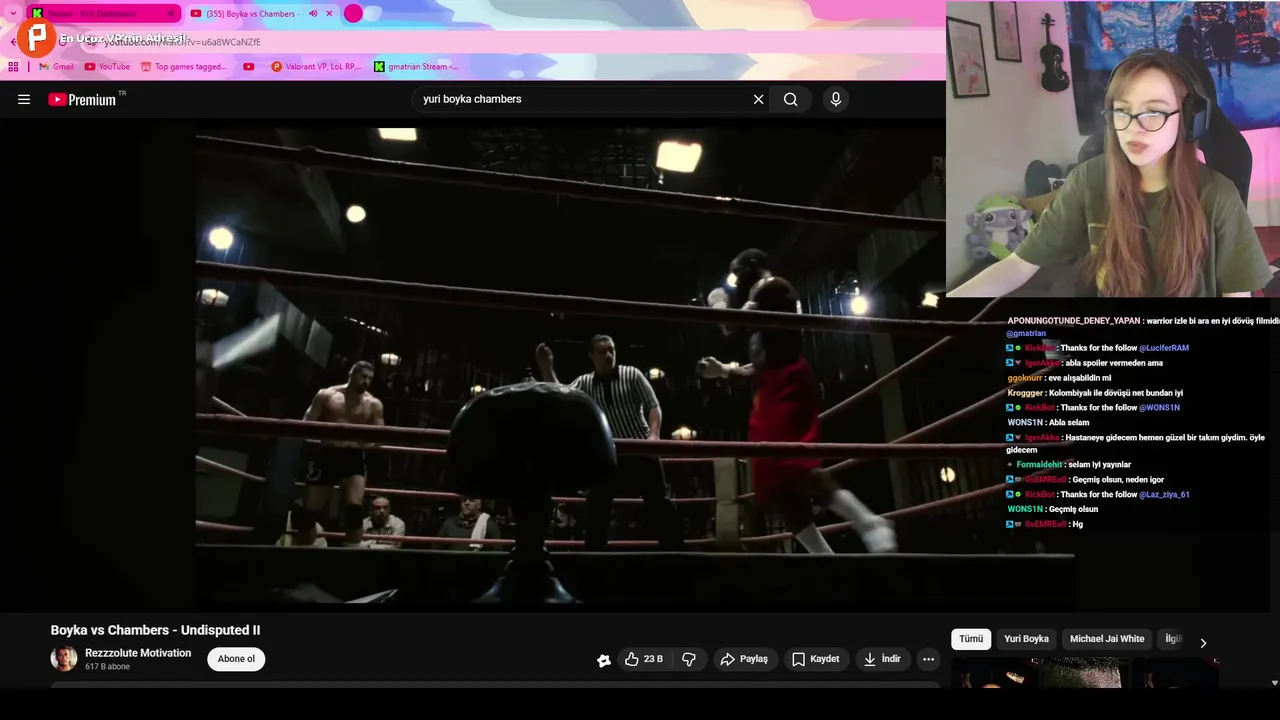The width and height of the screenshot is (1280, 720).
Task: Open the Gmail bookmark
Action: tap(56, 67)
